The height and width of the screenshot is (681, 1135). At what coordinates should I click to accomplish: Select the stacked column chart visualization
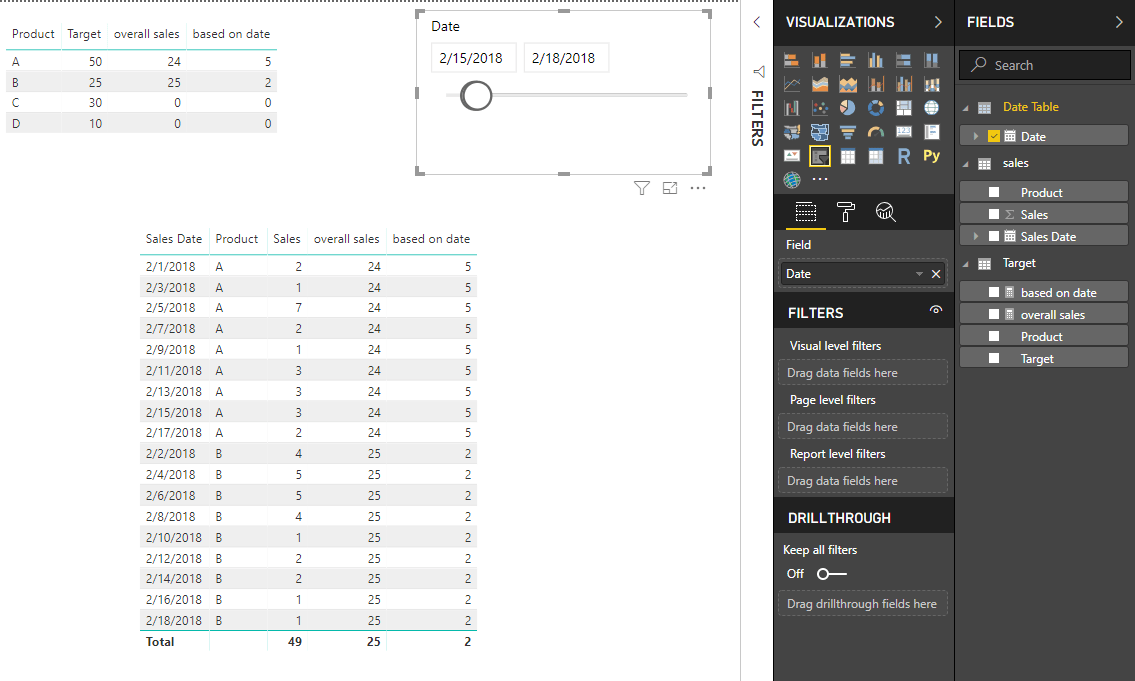819,60
